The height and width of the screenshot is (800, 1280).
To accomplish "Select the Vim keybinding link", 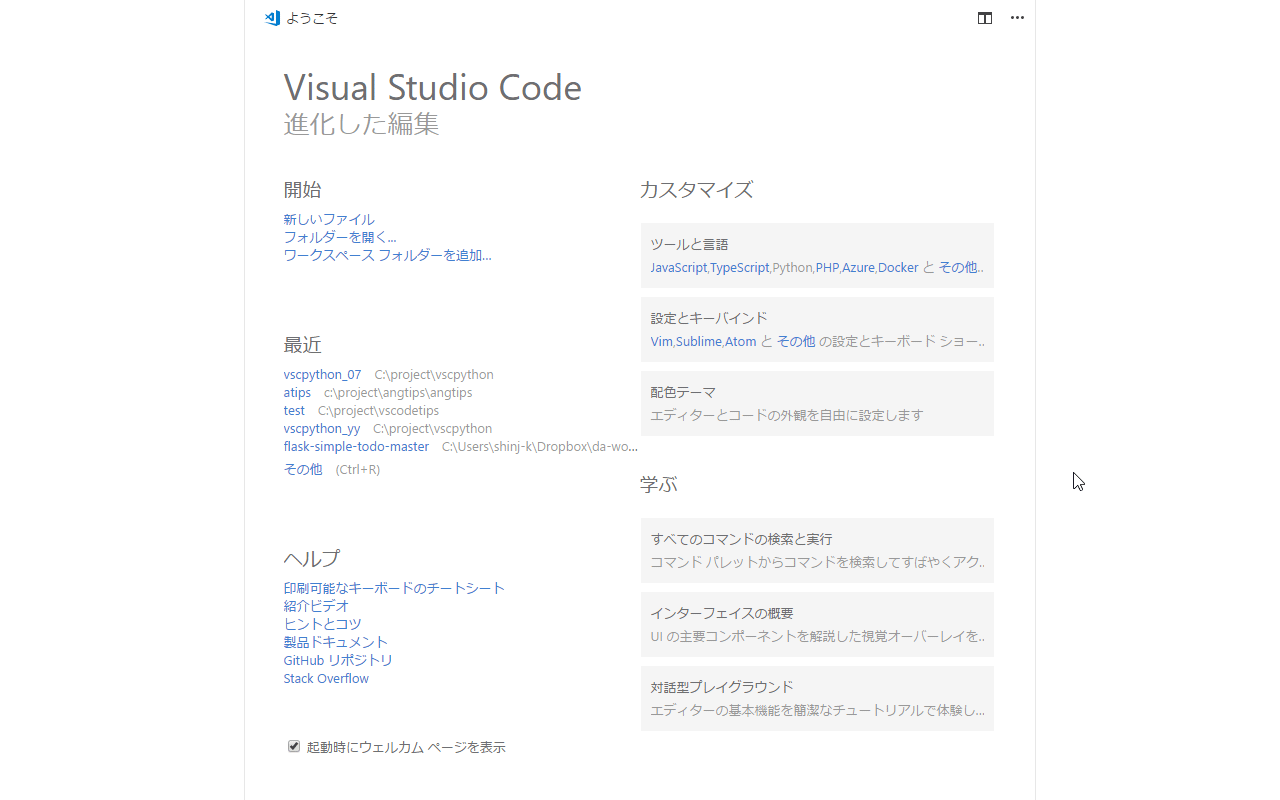I will point(661,342).
